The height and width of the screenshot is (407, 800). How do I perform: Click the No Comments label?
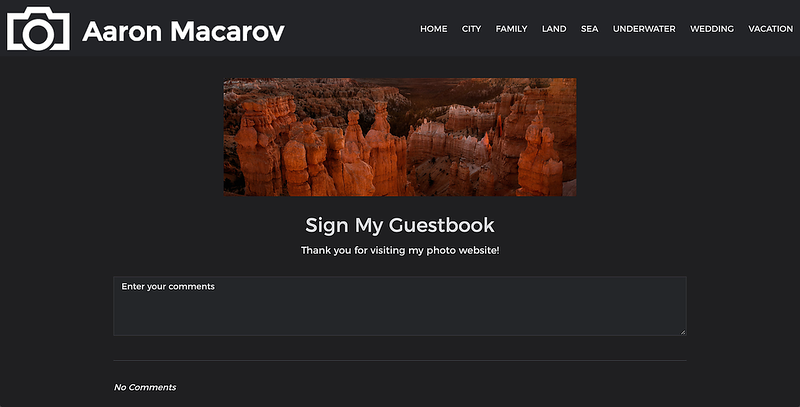tap(145, 388)
